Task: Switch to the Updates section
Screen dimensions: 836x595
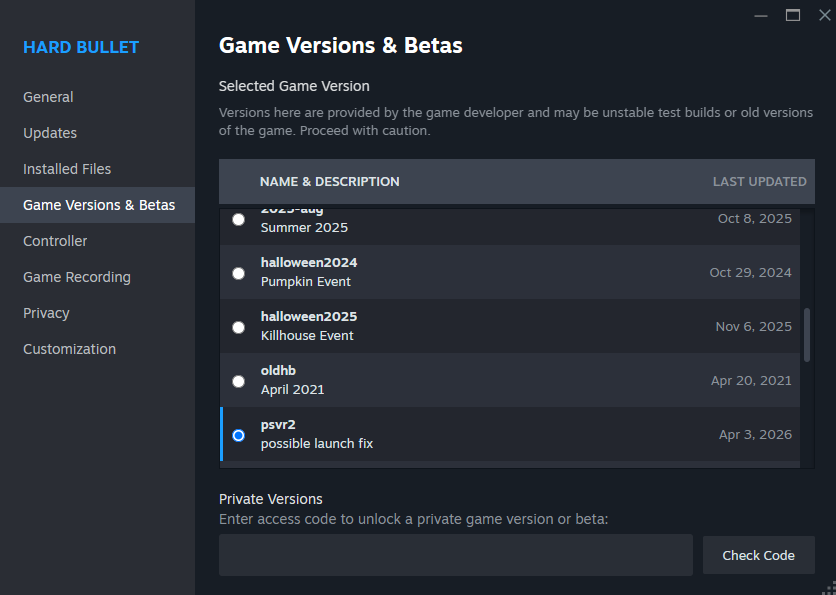Action: click(x=50, y=133)
